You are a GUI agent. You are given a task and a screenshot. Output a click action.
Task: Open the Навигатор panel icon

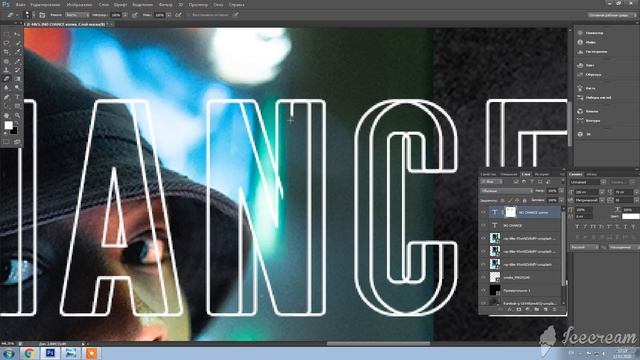click(580, 33)
